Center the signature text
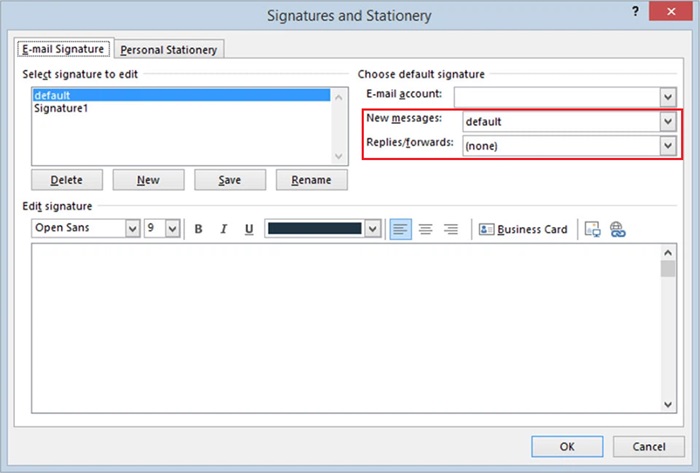Image resolution: width=700 pixels, height=473 pixels. pyautogui.click(x=425, y=229)
